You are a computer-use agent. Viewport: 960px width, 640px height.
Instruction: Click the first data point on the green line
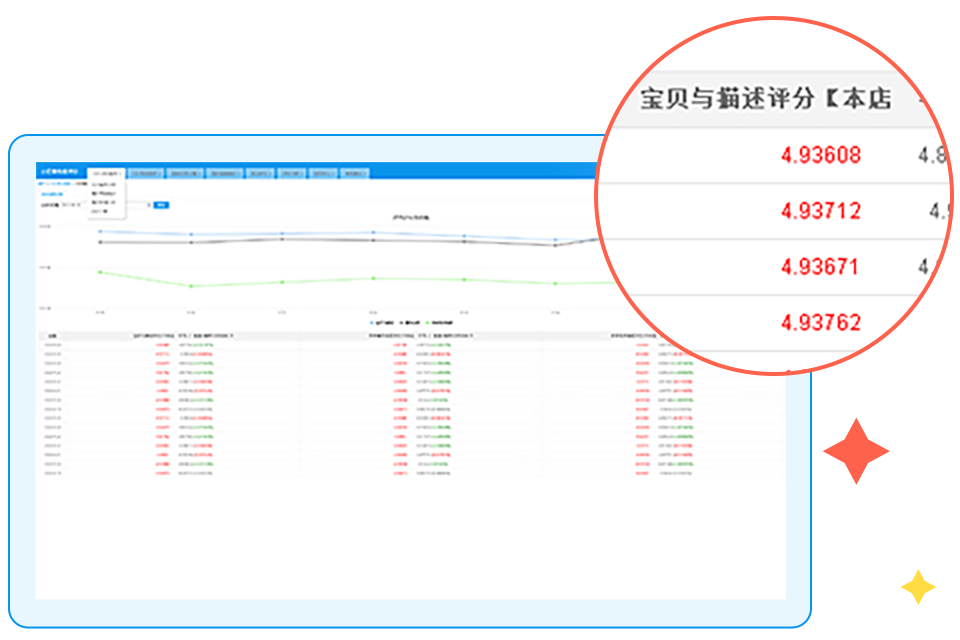click(100, 272)
